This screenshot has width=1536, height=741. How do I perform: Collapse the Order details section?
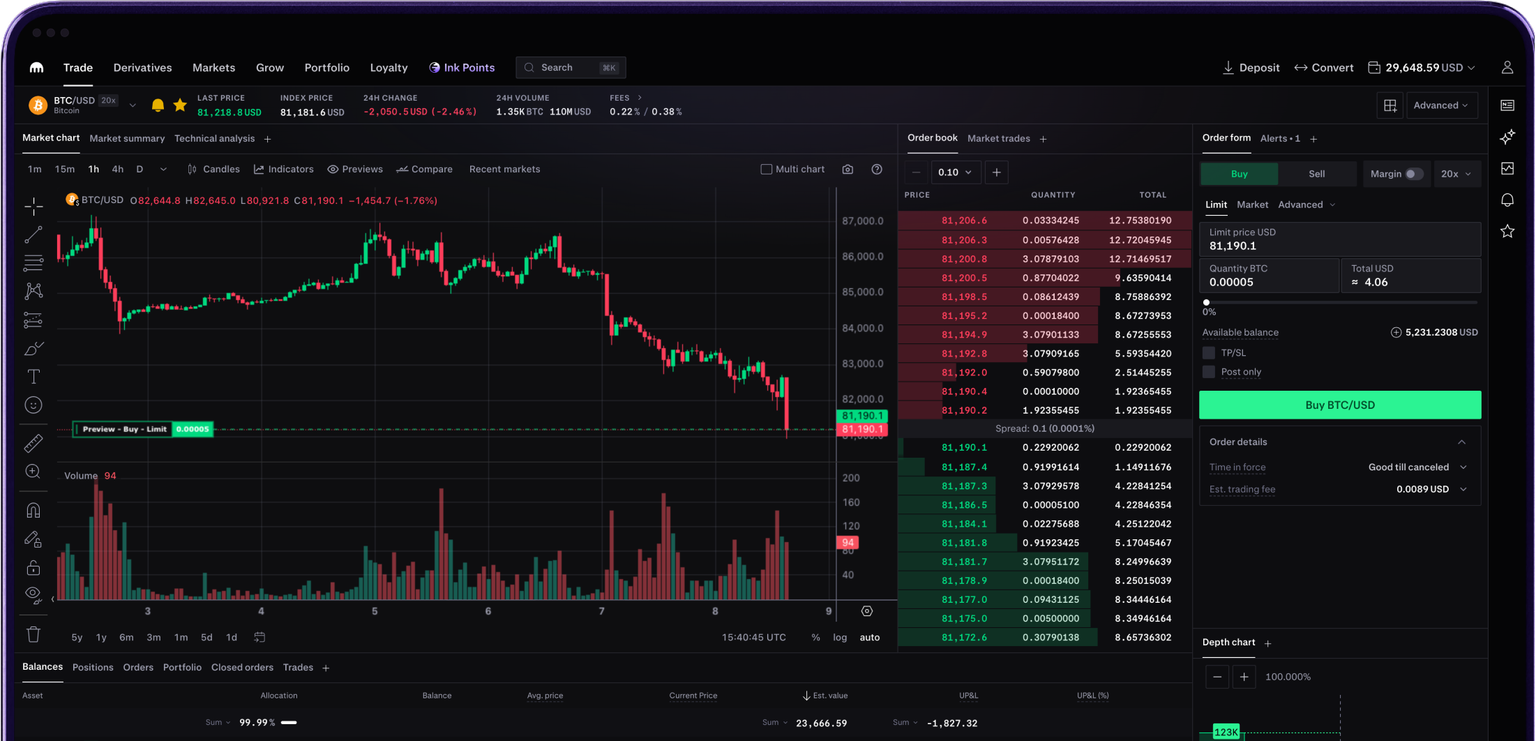click(x=1462, y=442)
